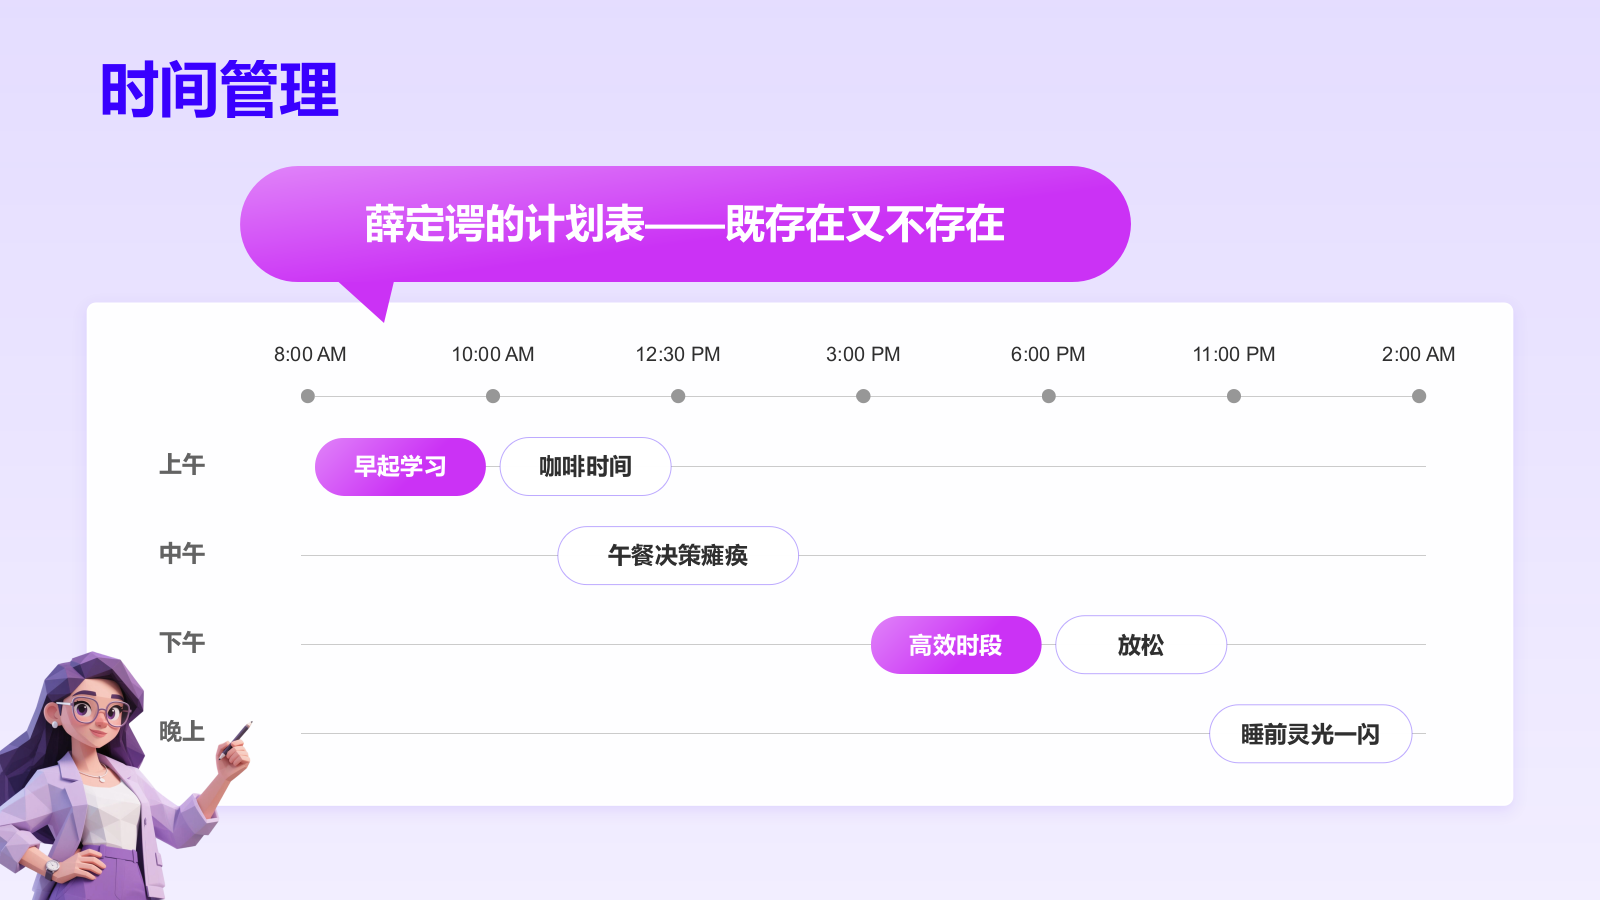Select the 睡前灵光一闪 evening block
The image size is (1600, 900).
[x=1310, y=734]
